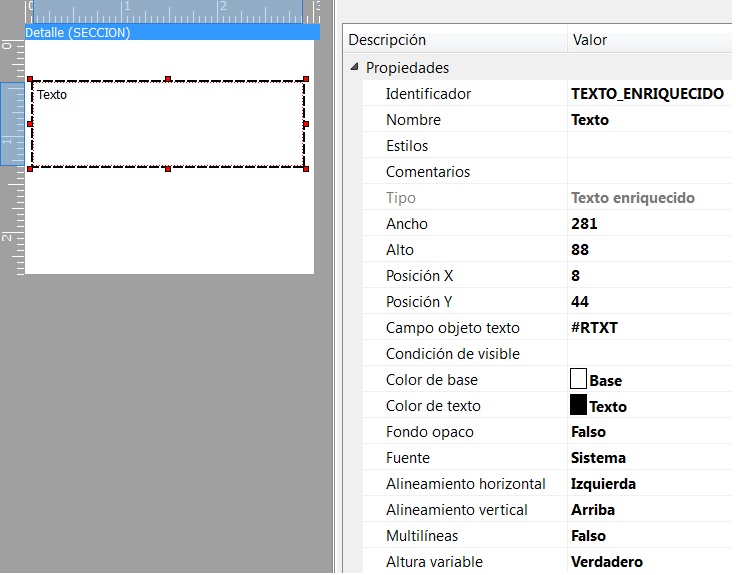
Task: Select Alineamiento horizontal property
Action: [547, 483]
